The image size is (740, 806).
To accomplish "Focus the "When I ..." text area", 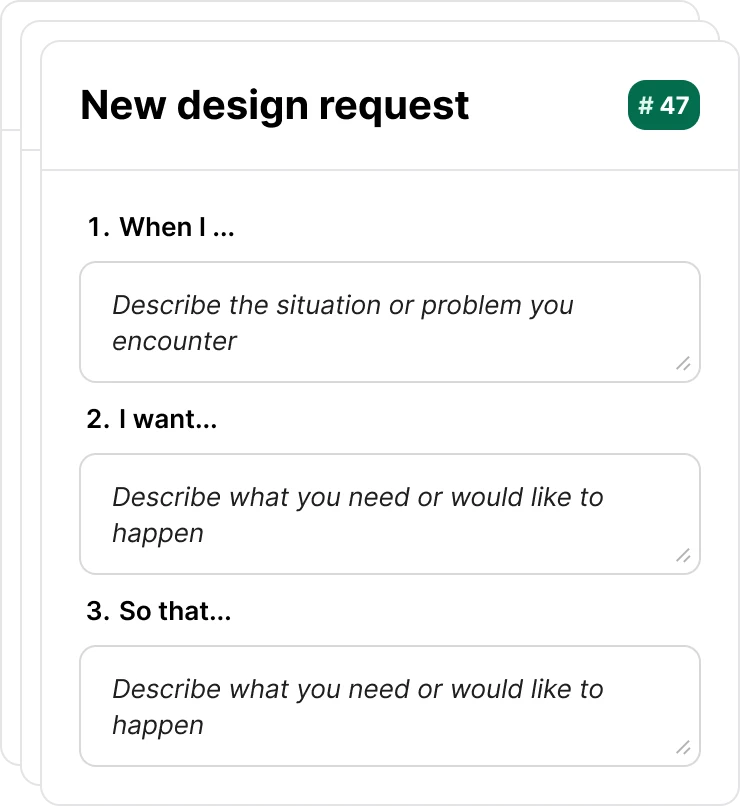I will (x=389, y=322).
